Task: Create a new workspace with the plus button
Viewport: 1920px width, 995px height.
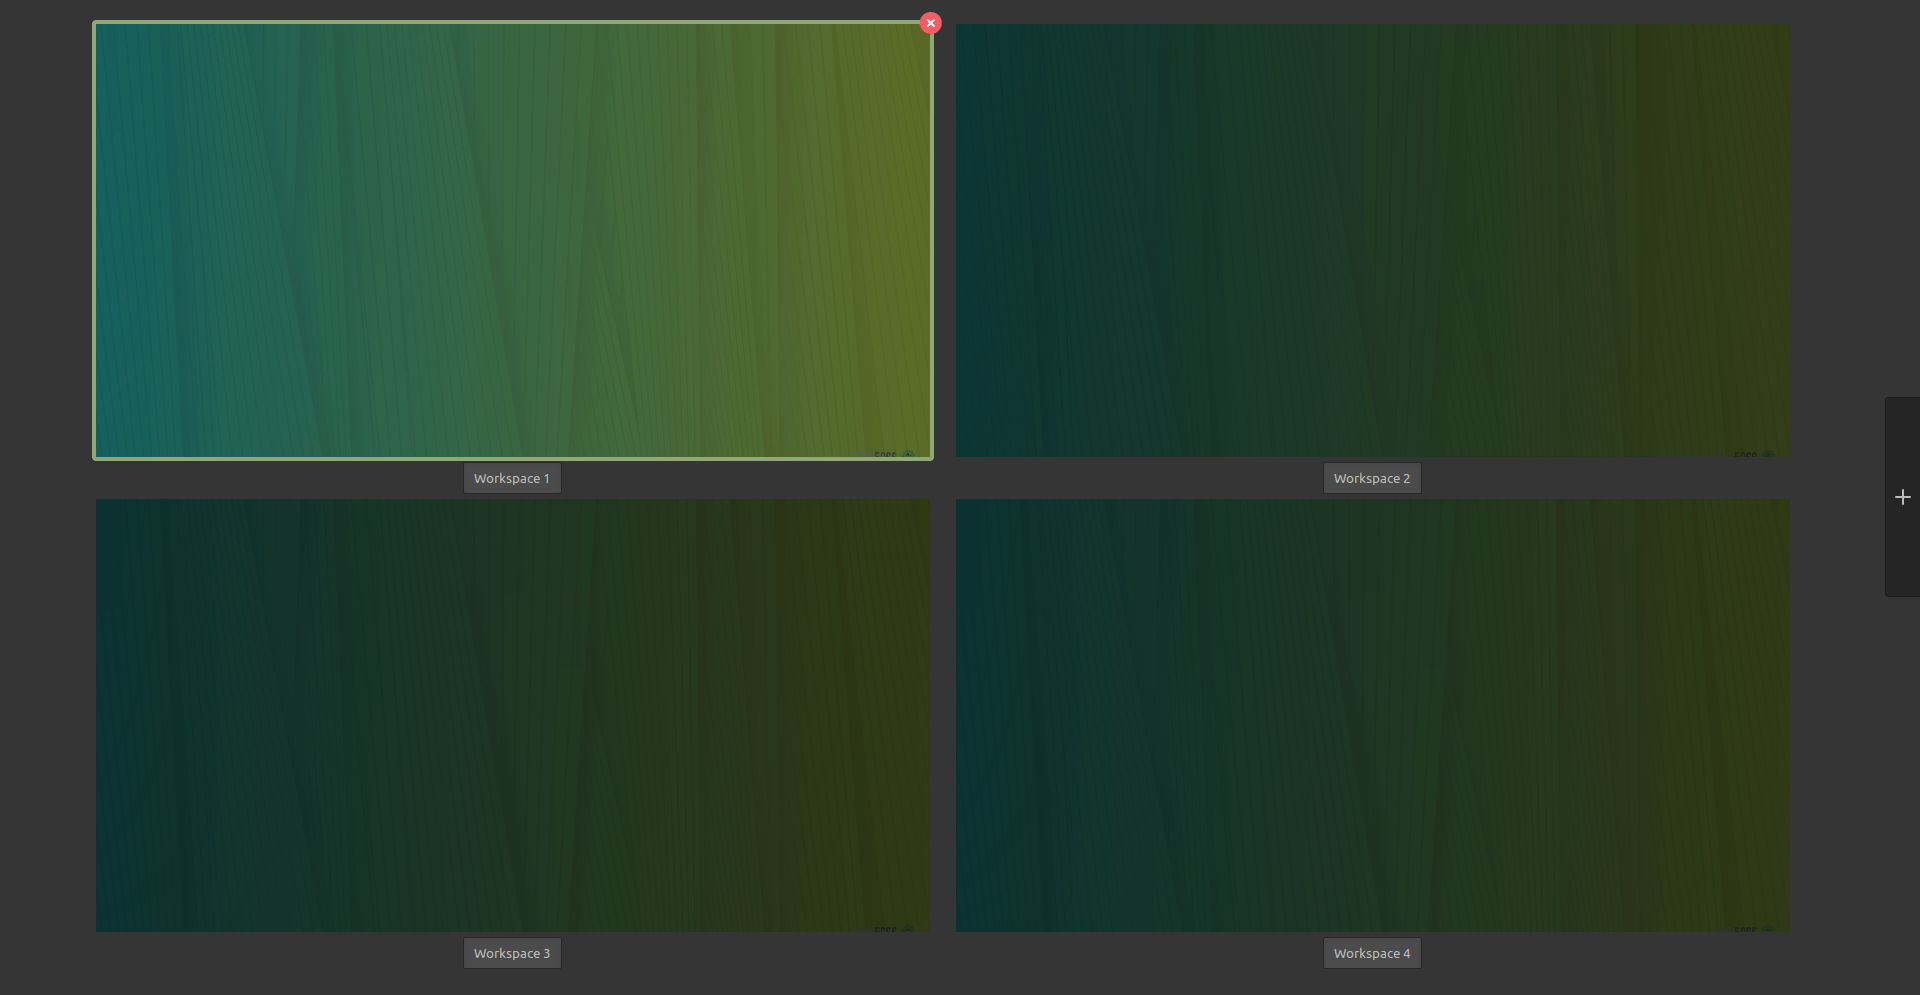Action: [1902, 497]
